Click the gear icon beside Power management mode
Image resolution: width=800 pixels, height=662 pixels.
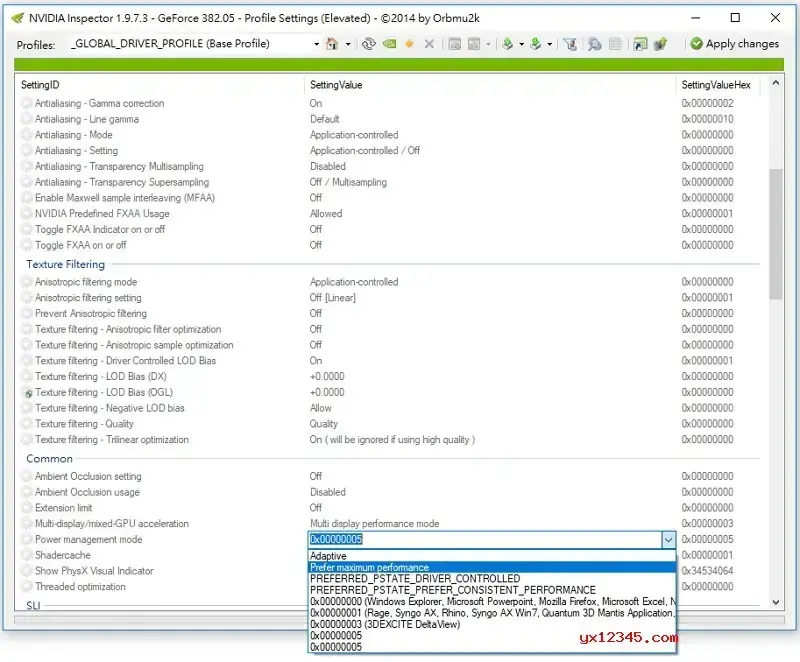27,540
